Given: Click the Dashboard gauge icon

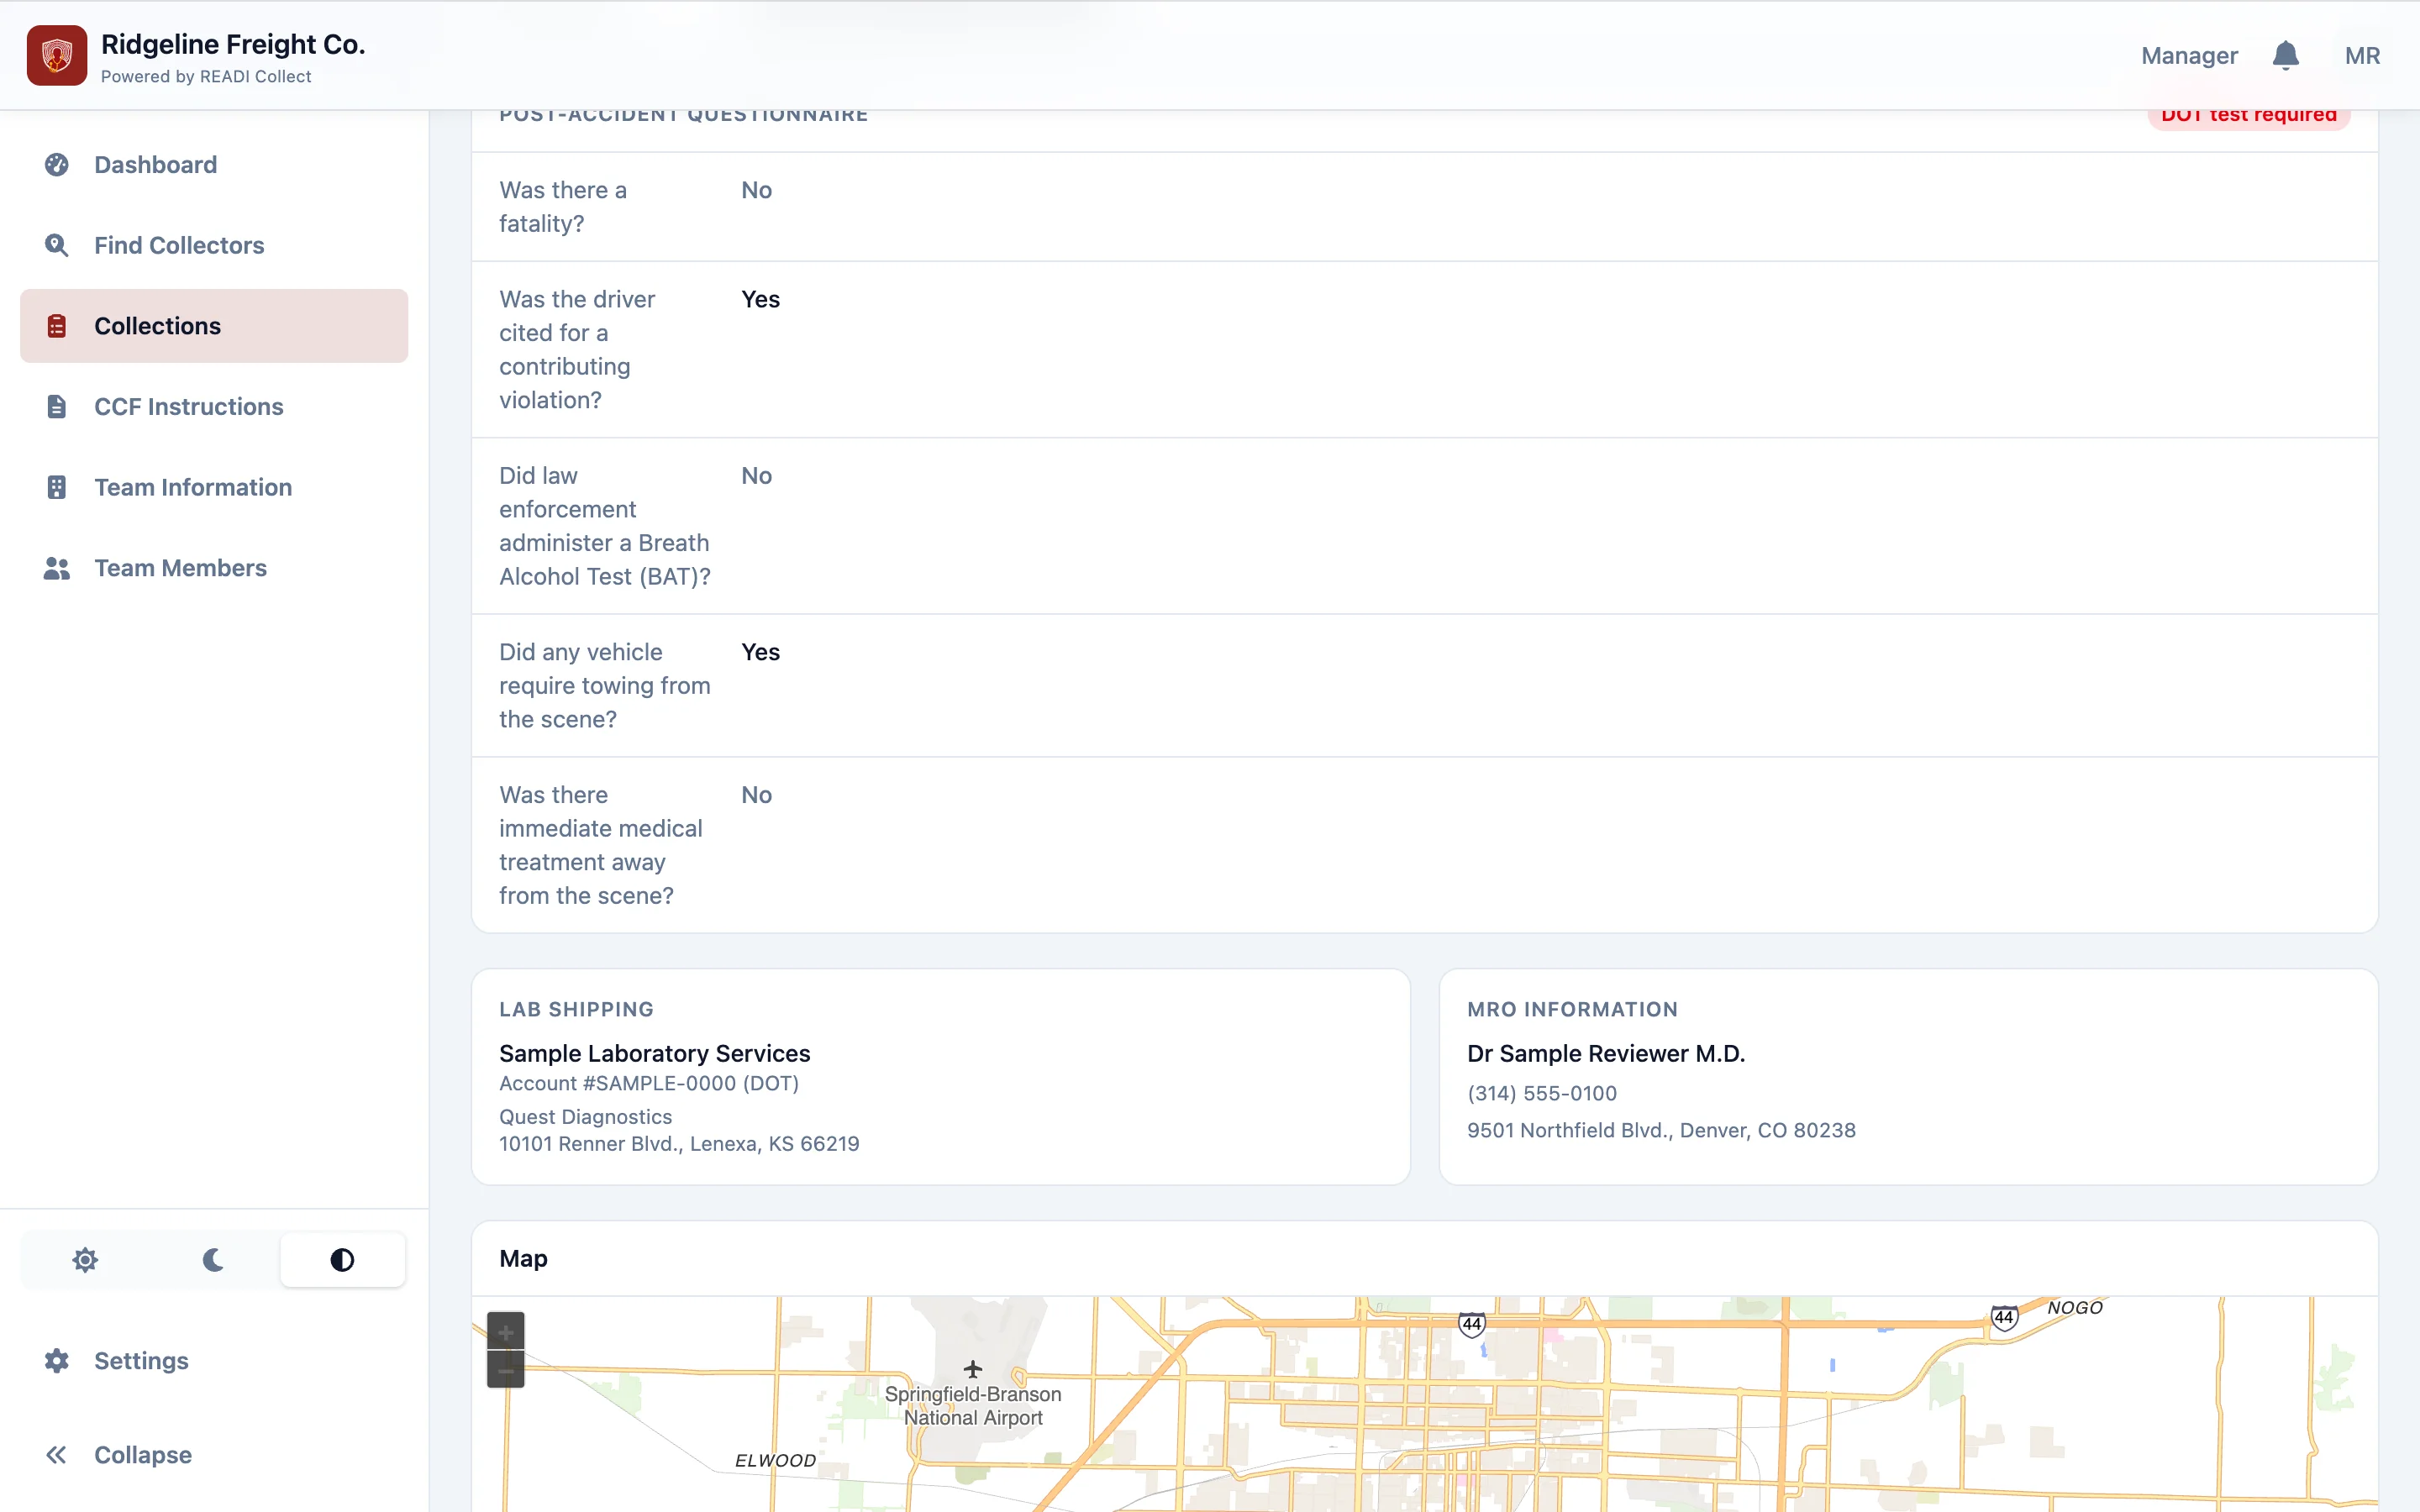Looking at the screenshot, I should click(x=57, y=164).
